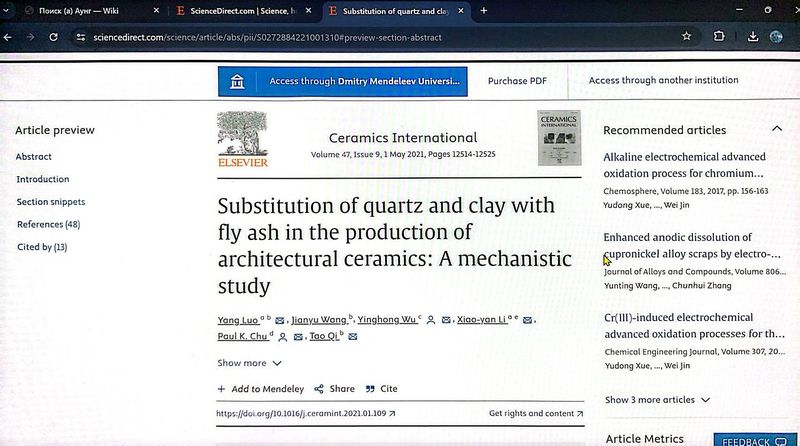Switch to the ScienceDirect.com tab
The height and width of the screenshot is (446, 800).
(241, 11)
